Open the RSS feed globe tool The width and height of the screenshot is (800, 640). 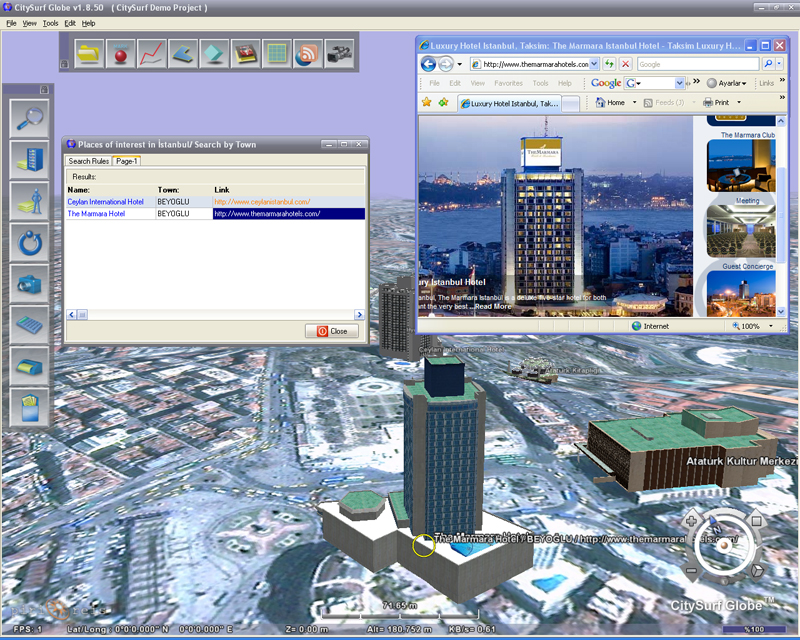(308, 54)
